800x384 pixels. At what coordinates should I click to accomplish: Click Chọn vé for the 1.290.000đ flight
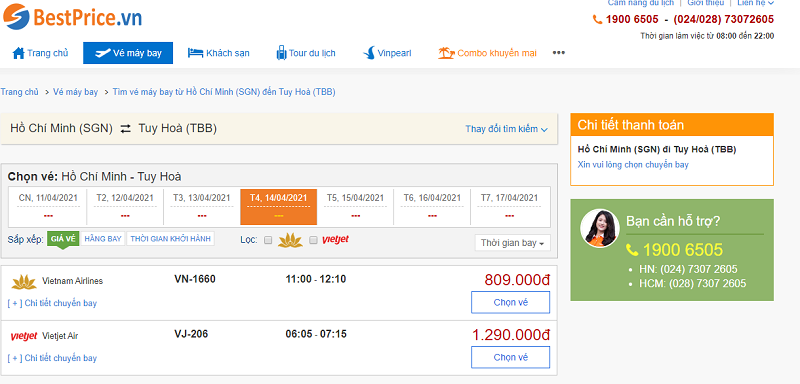coord(510,357)
